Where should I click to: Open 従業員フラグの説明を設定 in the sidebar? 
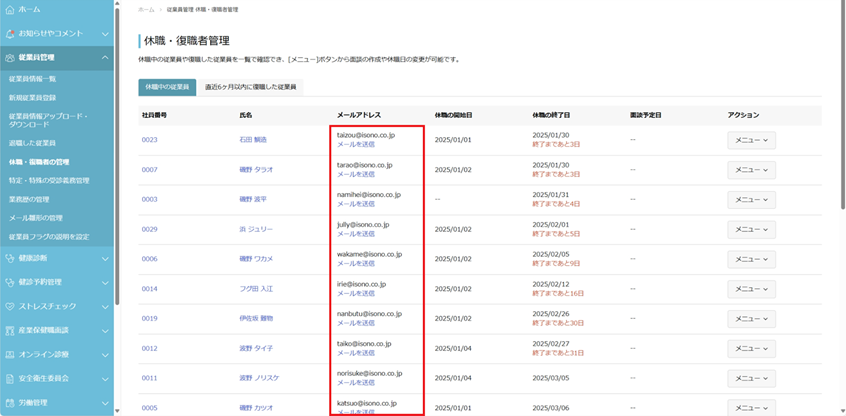click(49, 237)
